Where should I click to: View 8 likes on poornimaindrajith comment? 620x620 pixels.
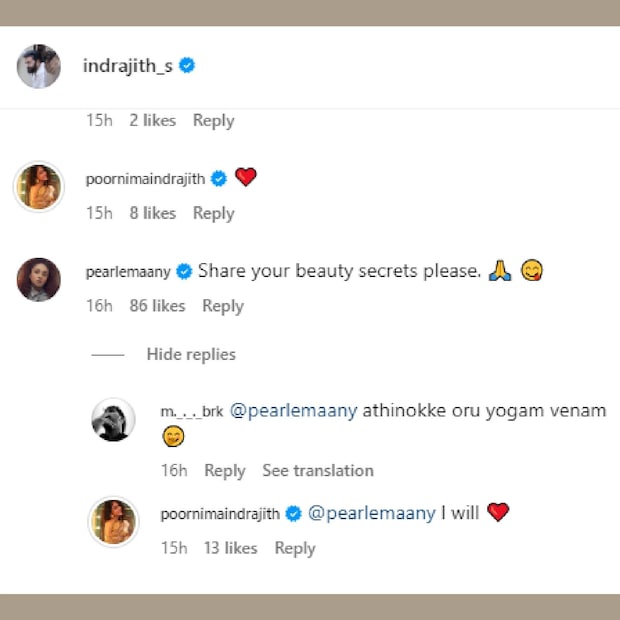[152, 213]
